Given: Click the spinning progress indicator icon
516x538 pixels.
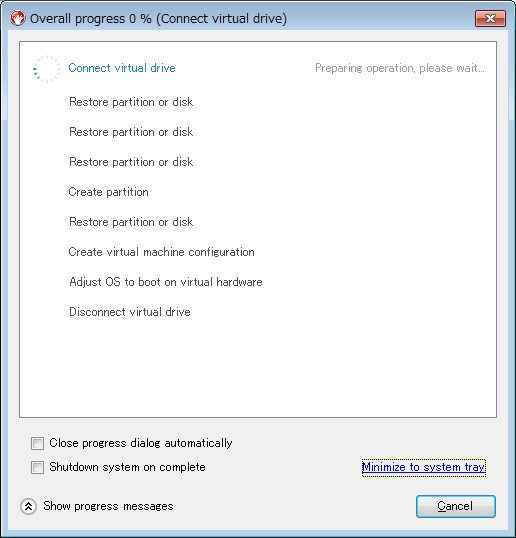Looking at the screenshot, I should tap(46, 69).
